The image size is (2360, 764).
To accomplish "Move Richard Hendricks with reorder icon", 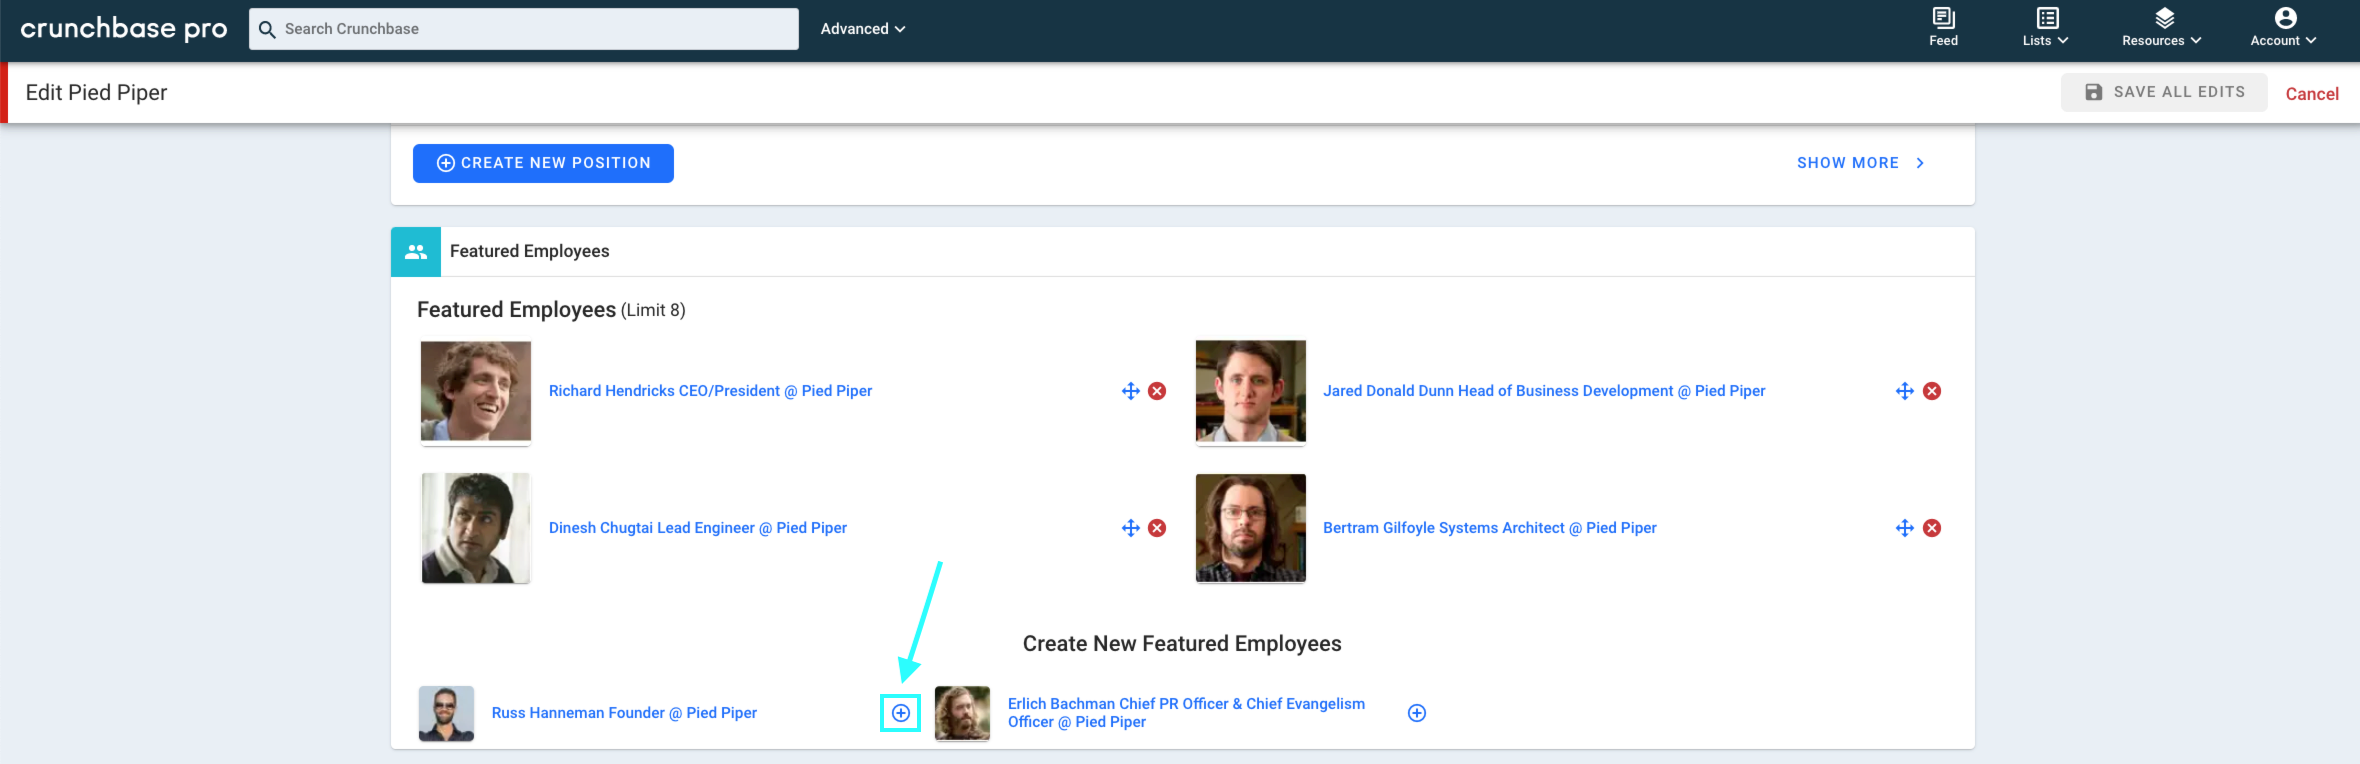I will [x=1131, y=391].
